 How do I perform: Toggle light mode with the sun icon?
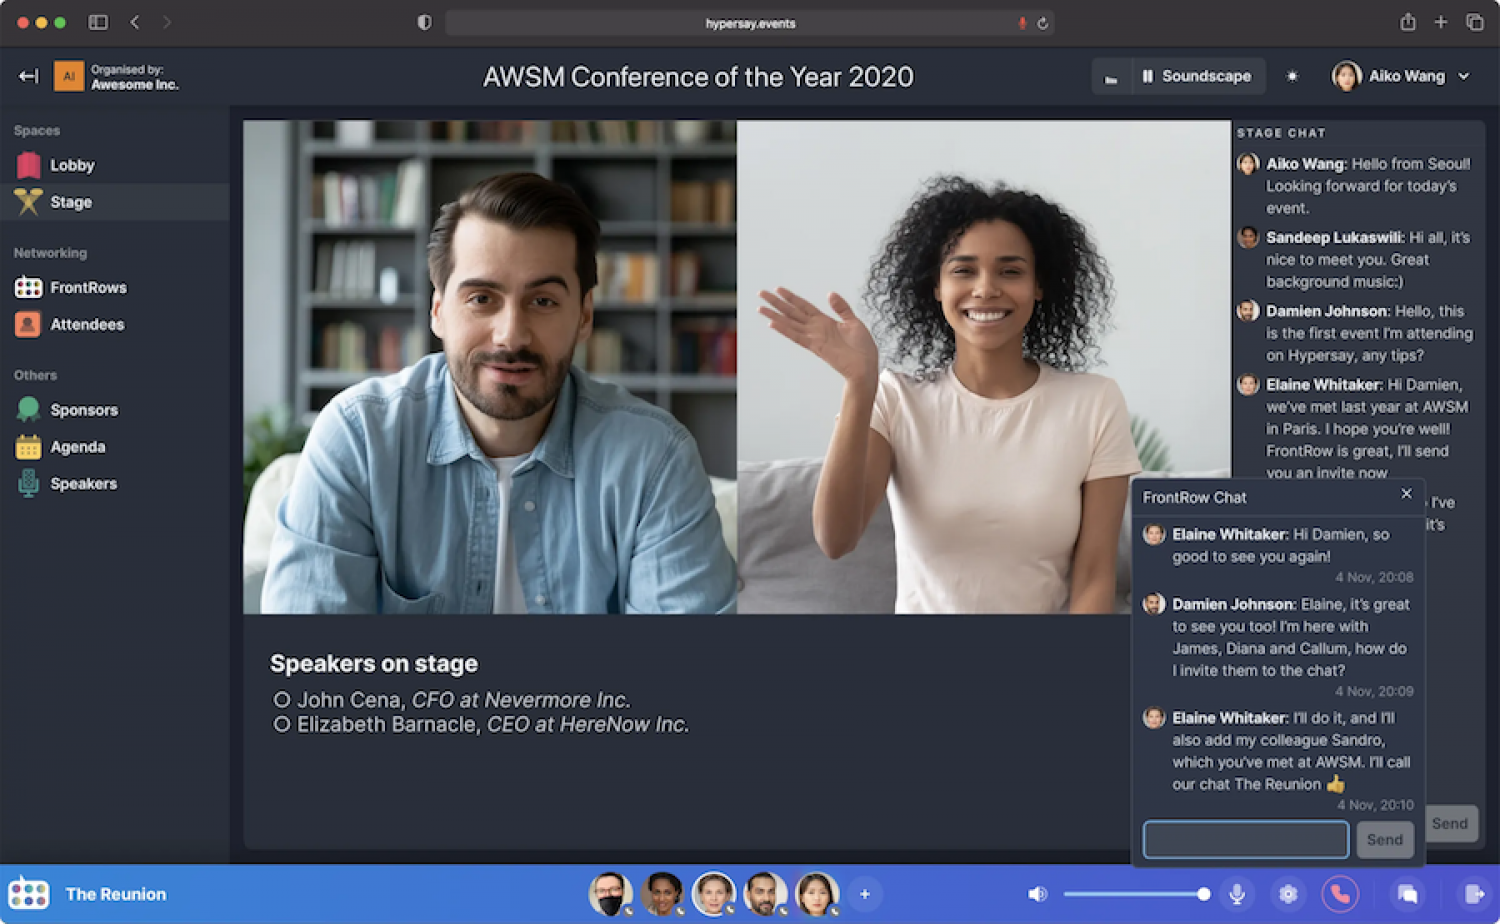[x=1292, y=76]
